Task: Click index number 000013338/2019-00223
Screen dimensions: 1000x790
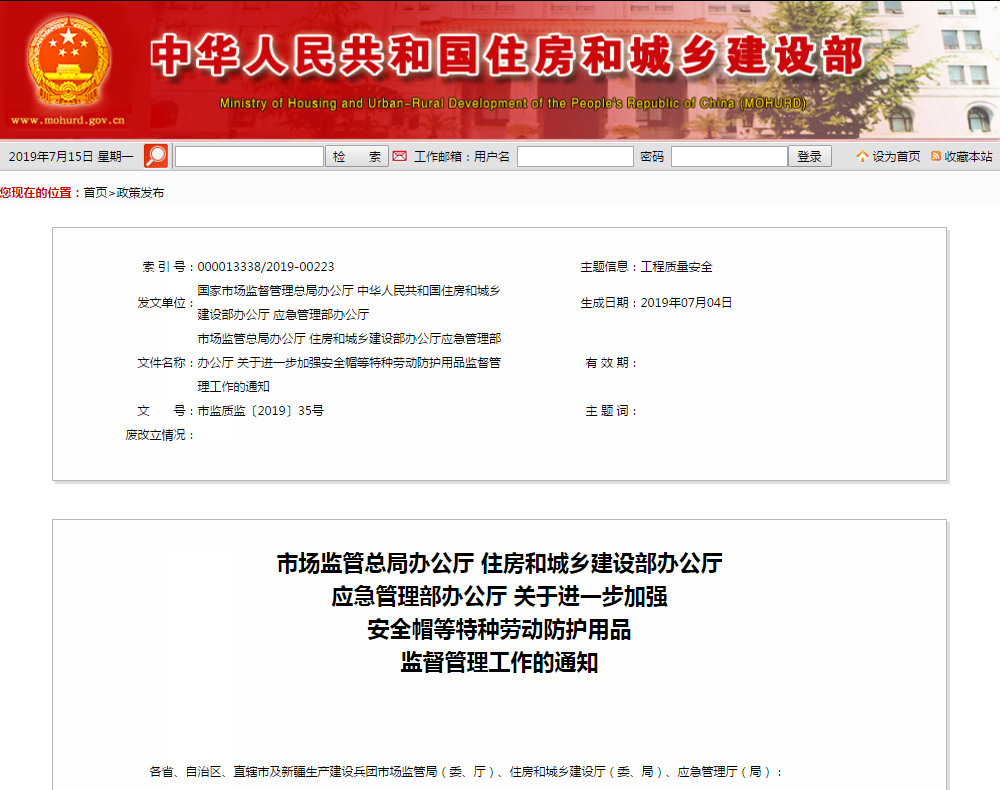Action: pos(266,267)
